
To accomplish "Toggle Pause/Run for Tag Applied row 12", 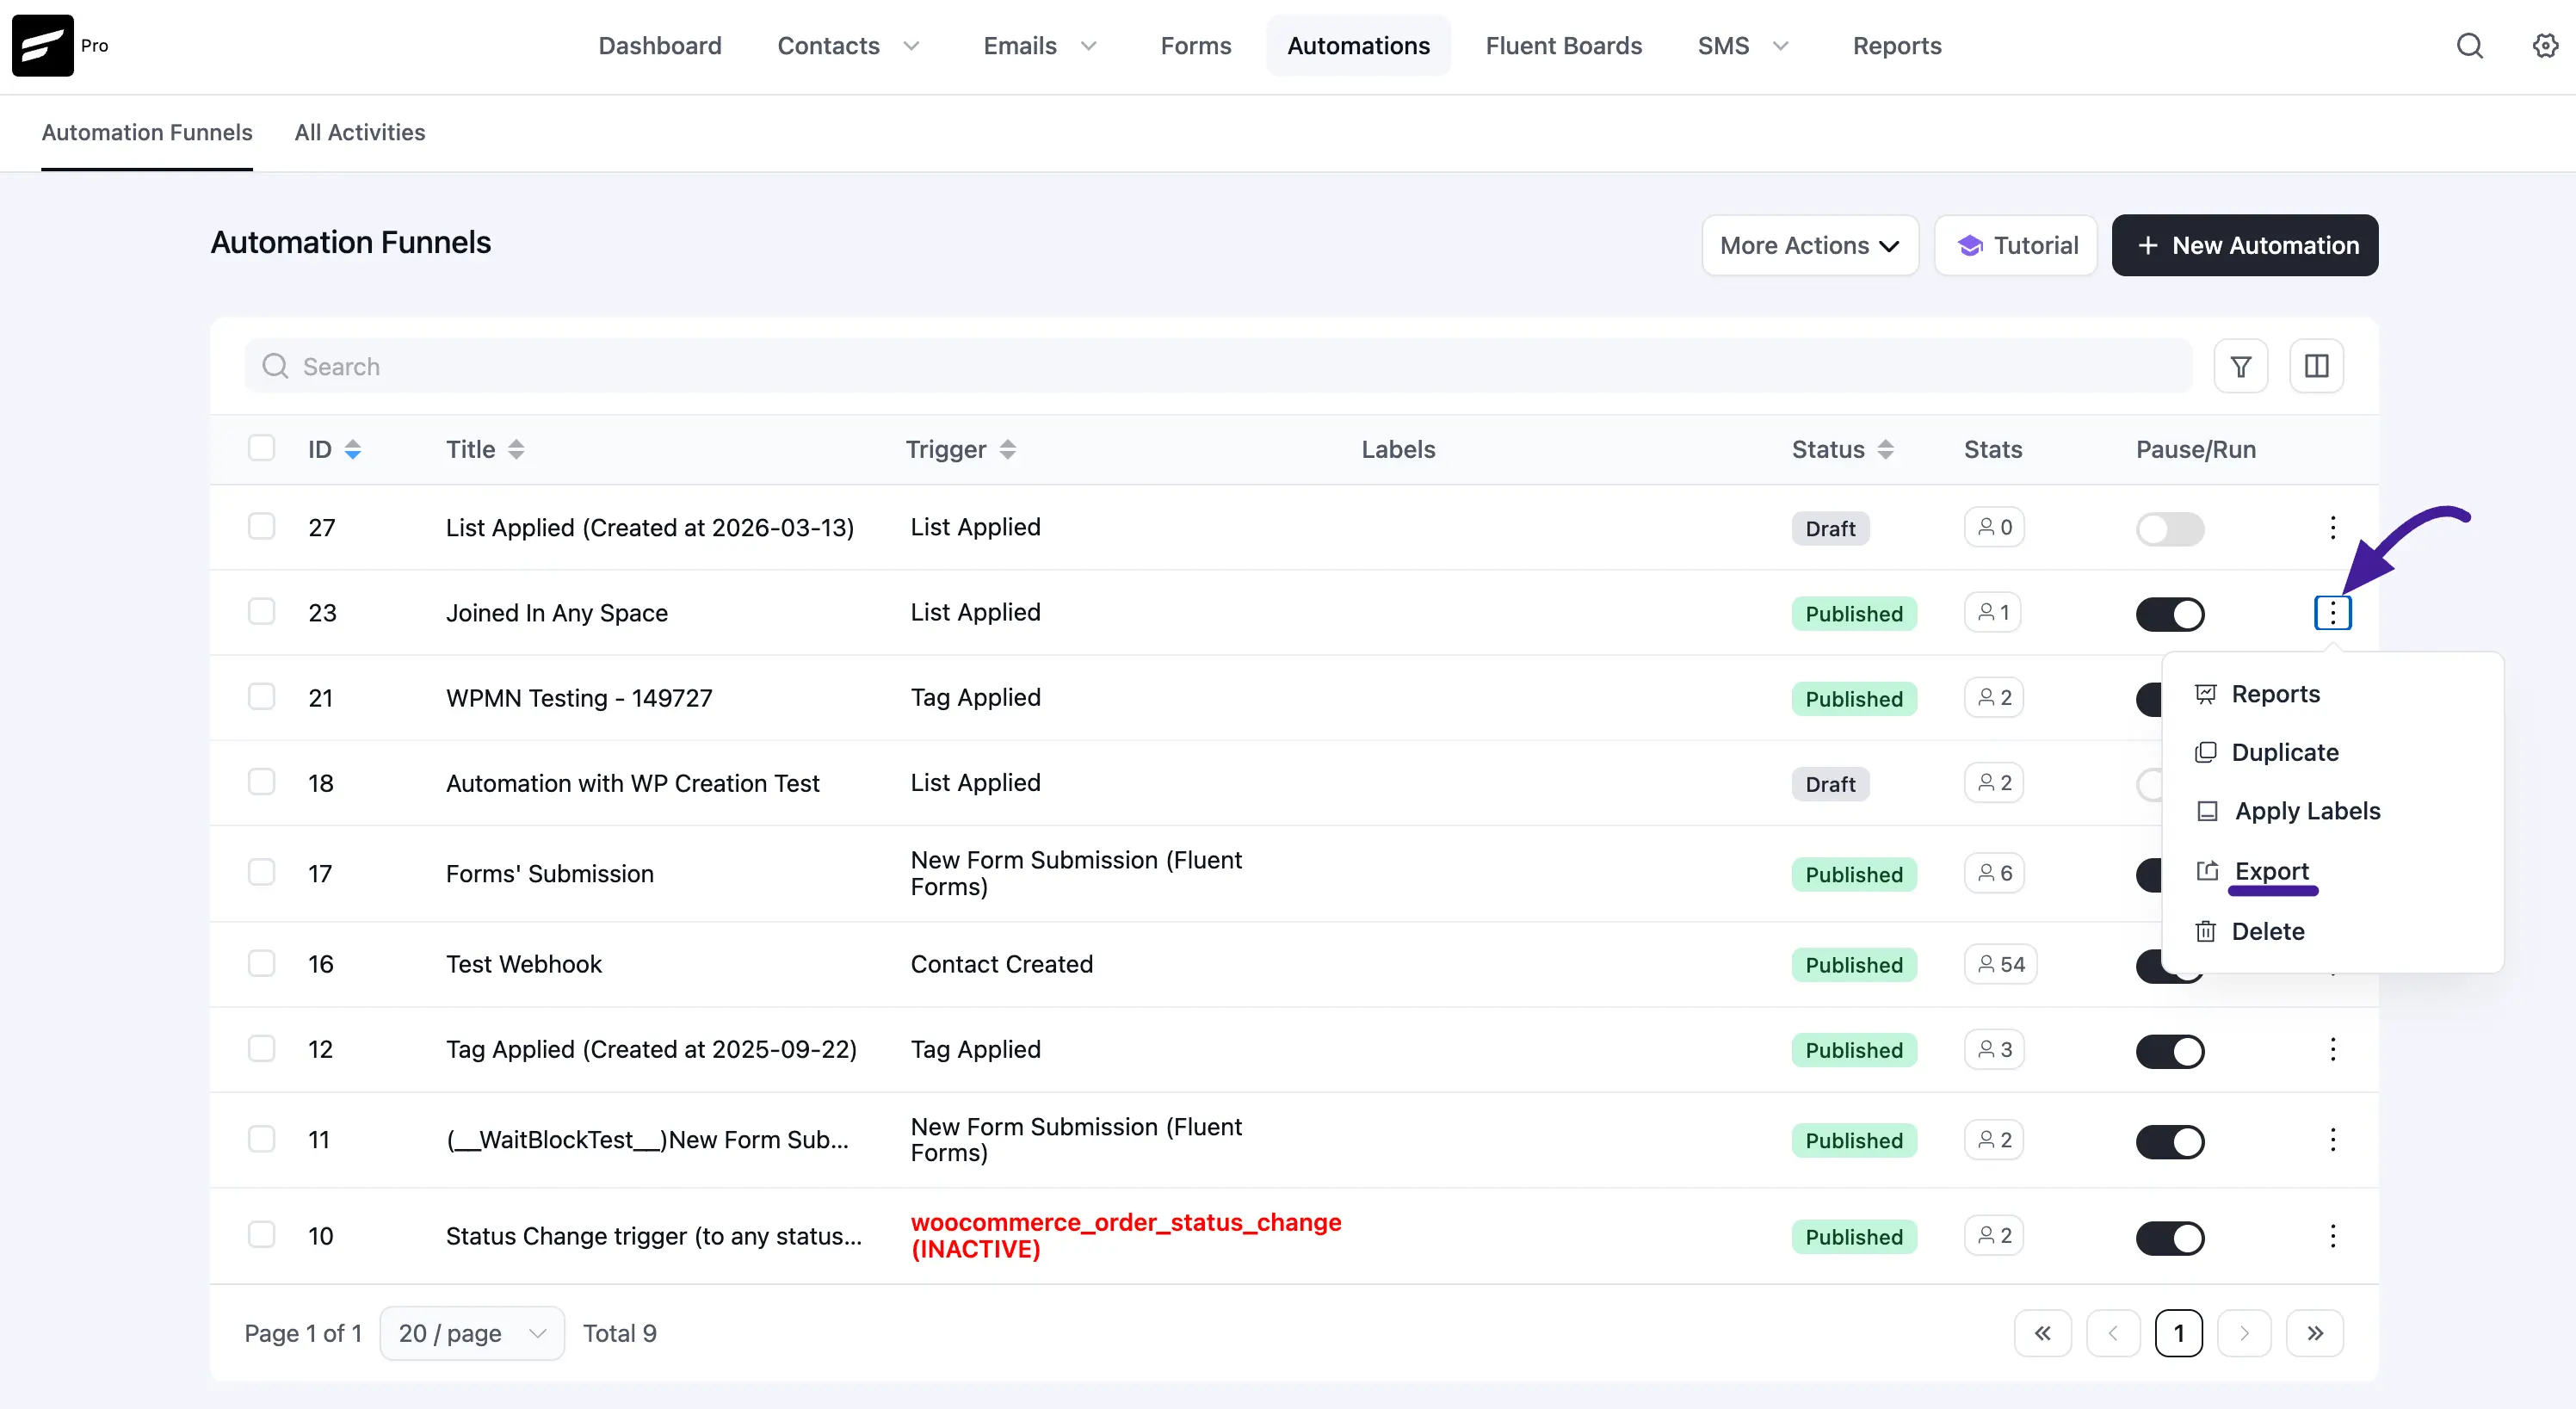I will click(x=2170, y=1051).
